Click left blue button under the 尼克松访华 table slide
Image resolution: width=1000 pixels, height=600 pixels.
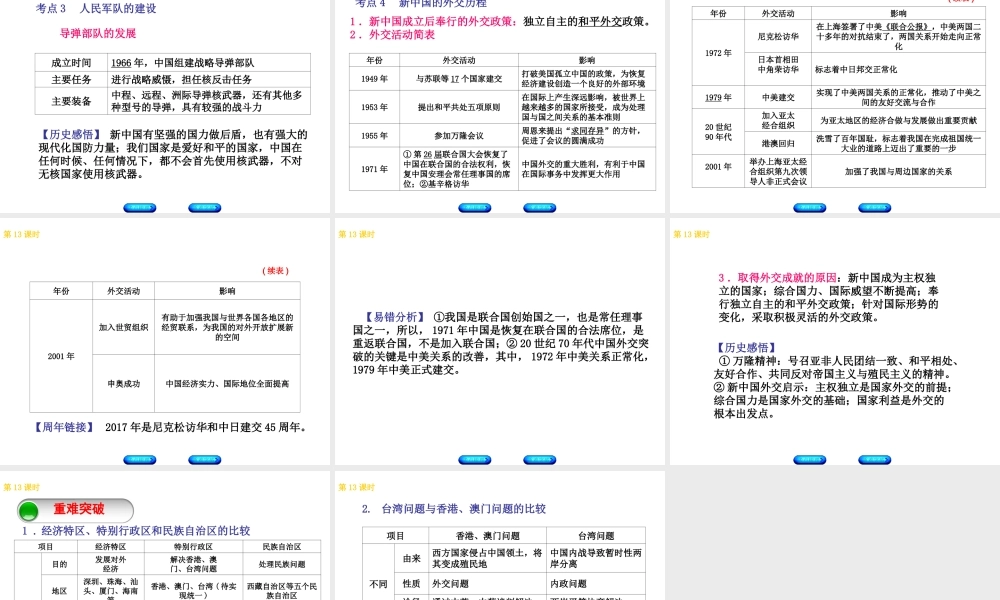(x=810, y=208)
